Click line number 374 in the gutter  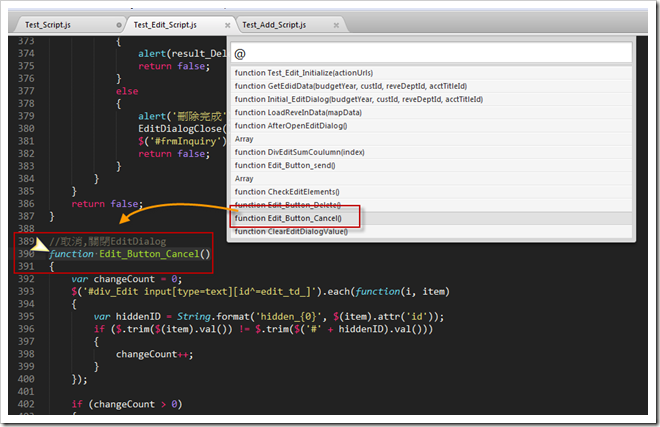(x=26, y=53)
